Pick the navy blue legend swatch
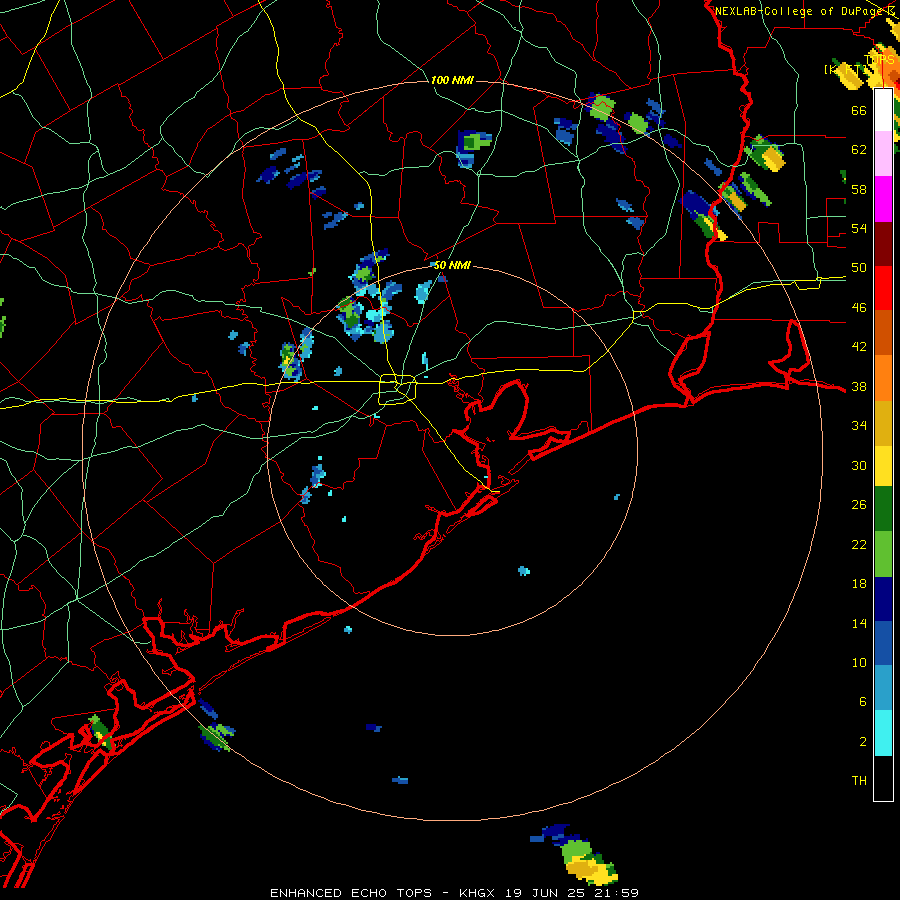Screen dimensions: 900x900 tap(883, 599)
